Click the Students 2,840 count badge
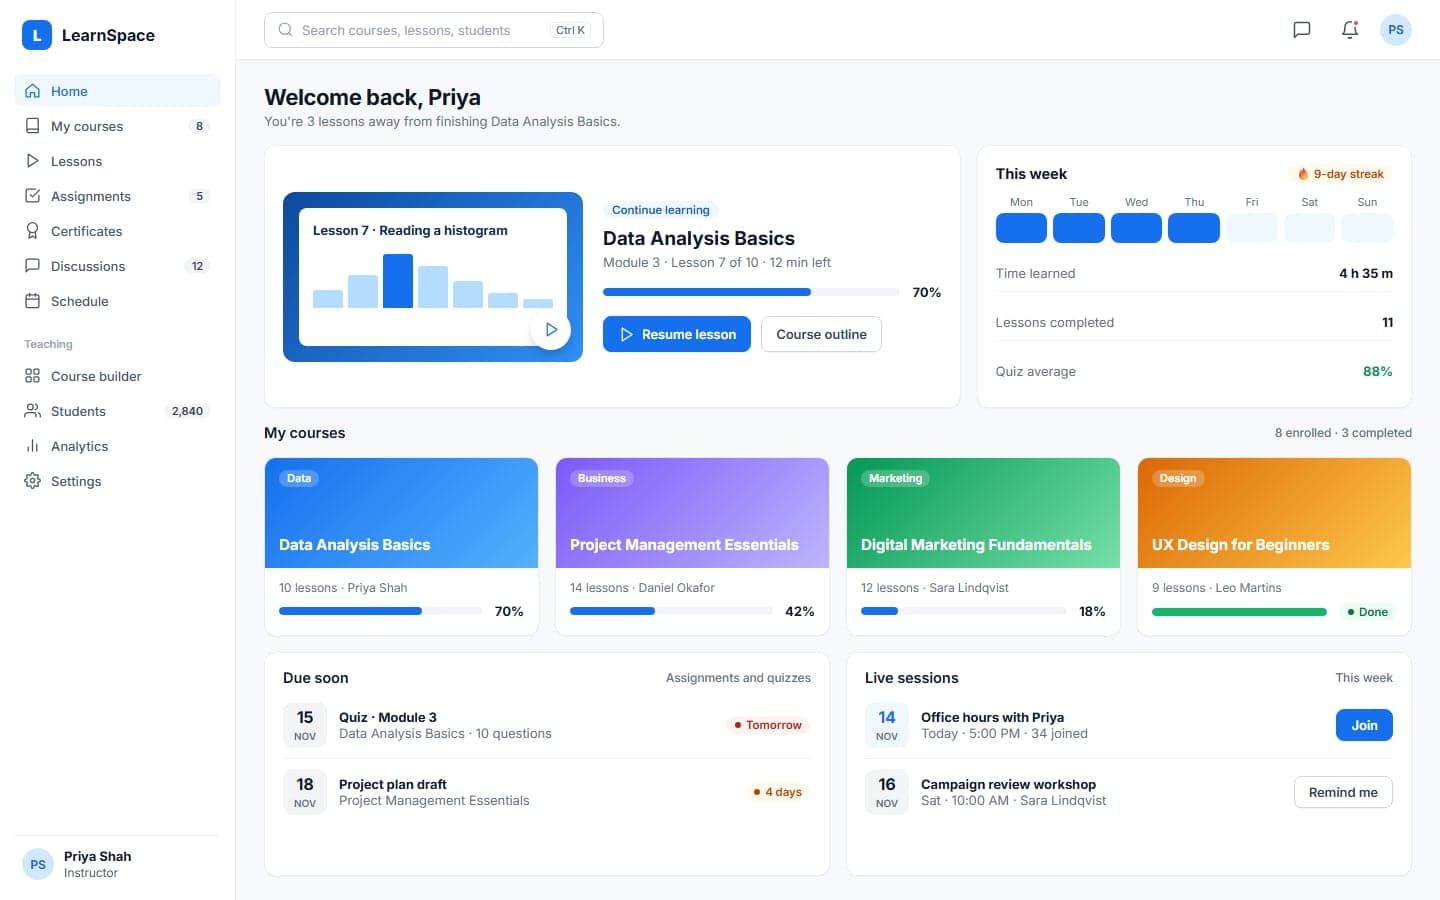 pos(187,411)
